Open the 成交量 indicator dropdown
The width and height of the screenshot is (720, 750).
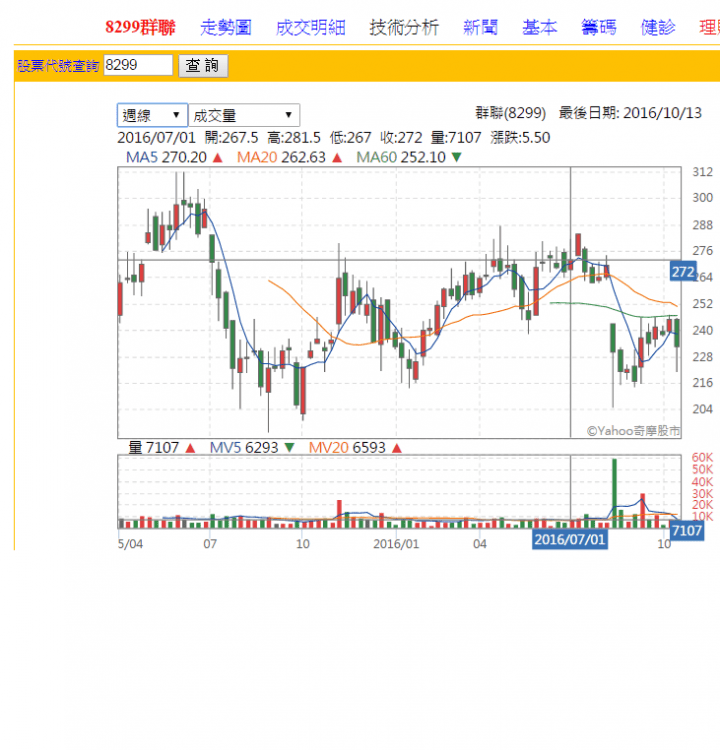244,115
